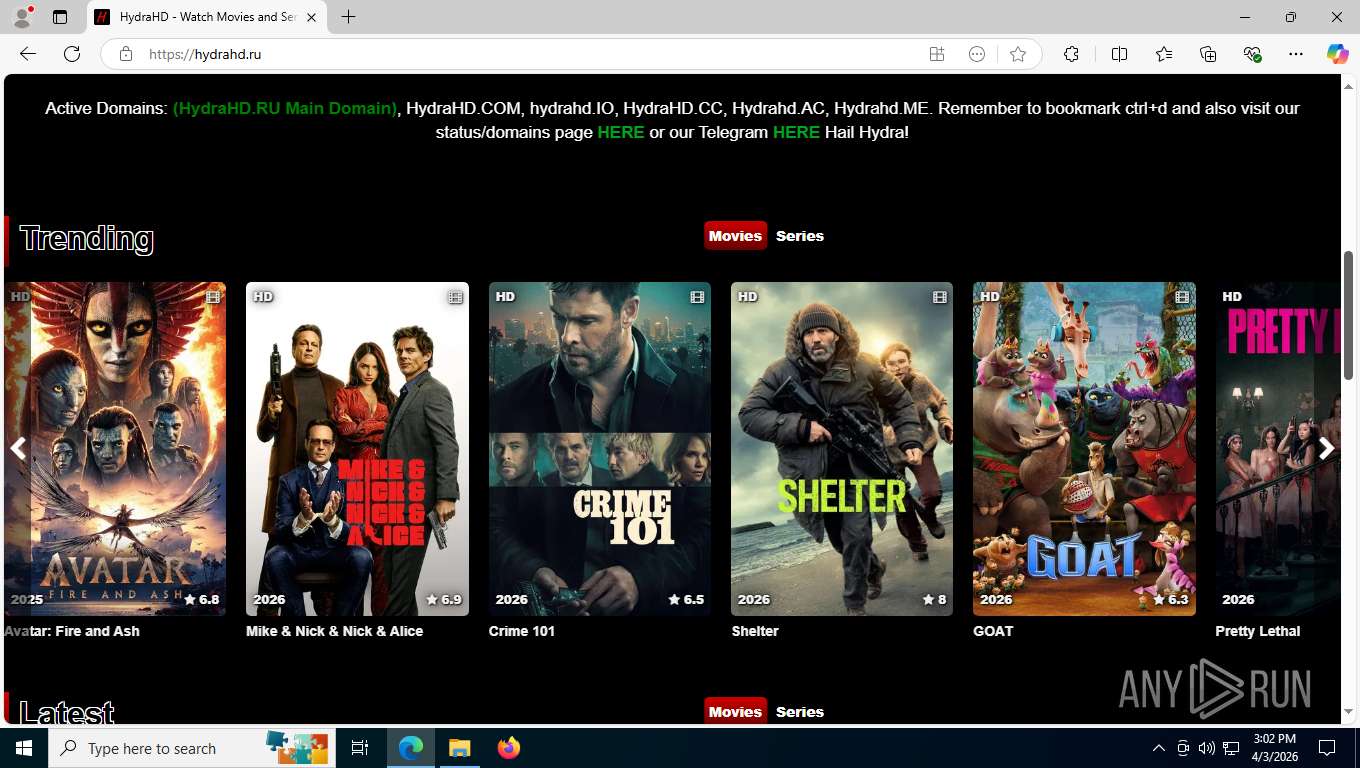Image resolution: width=1360 pixels, height=768 pixels.
Task: Open the tab actions menu icon
Action: 60,17
